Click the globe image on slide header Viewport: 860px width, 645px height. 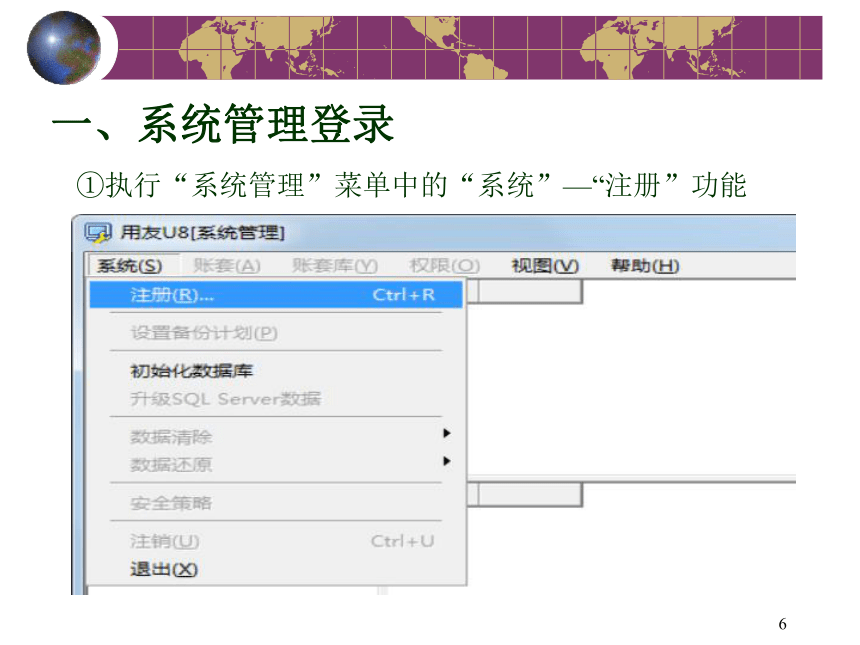click(x=64, y=48)
